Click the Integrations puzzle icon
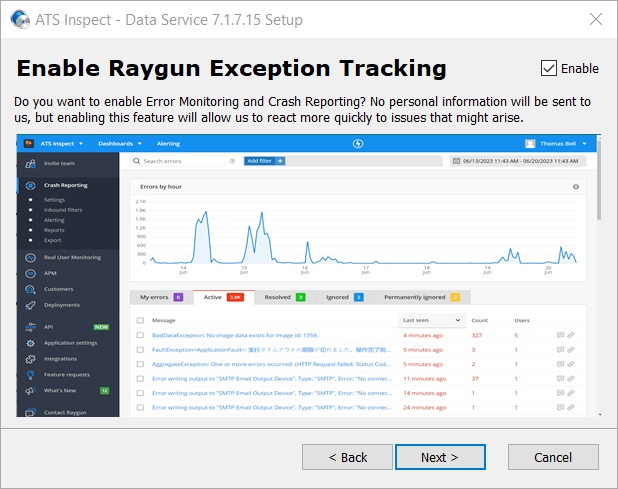618x489 pixels. (x=30, y=359)
